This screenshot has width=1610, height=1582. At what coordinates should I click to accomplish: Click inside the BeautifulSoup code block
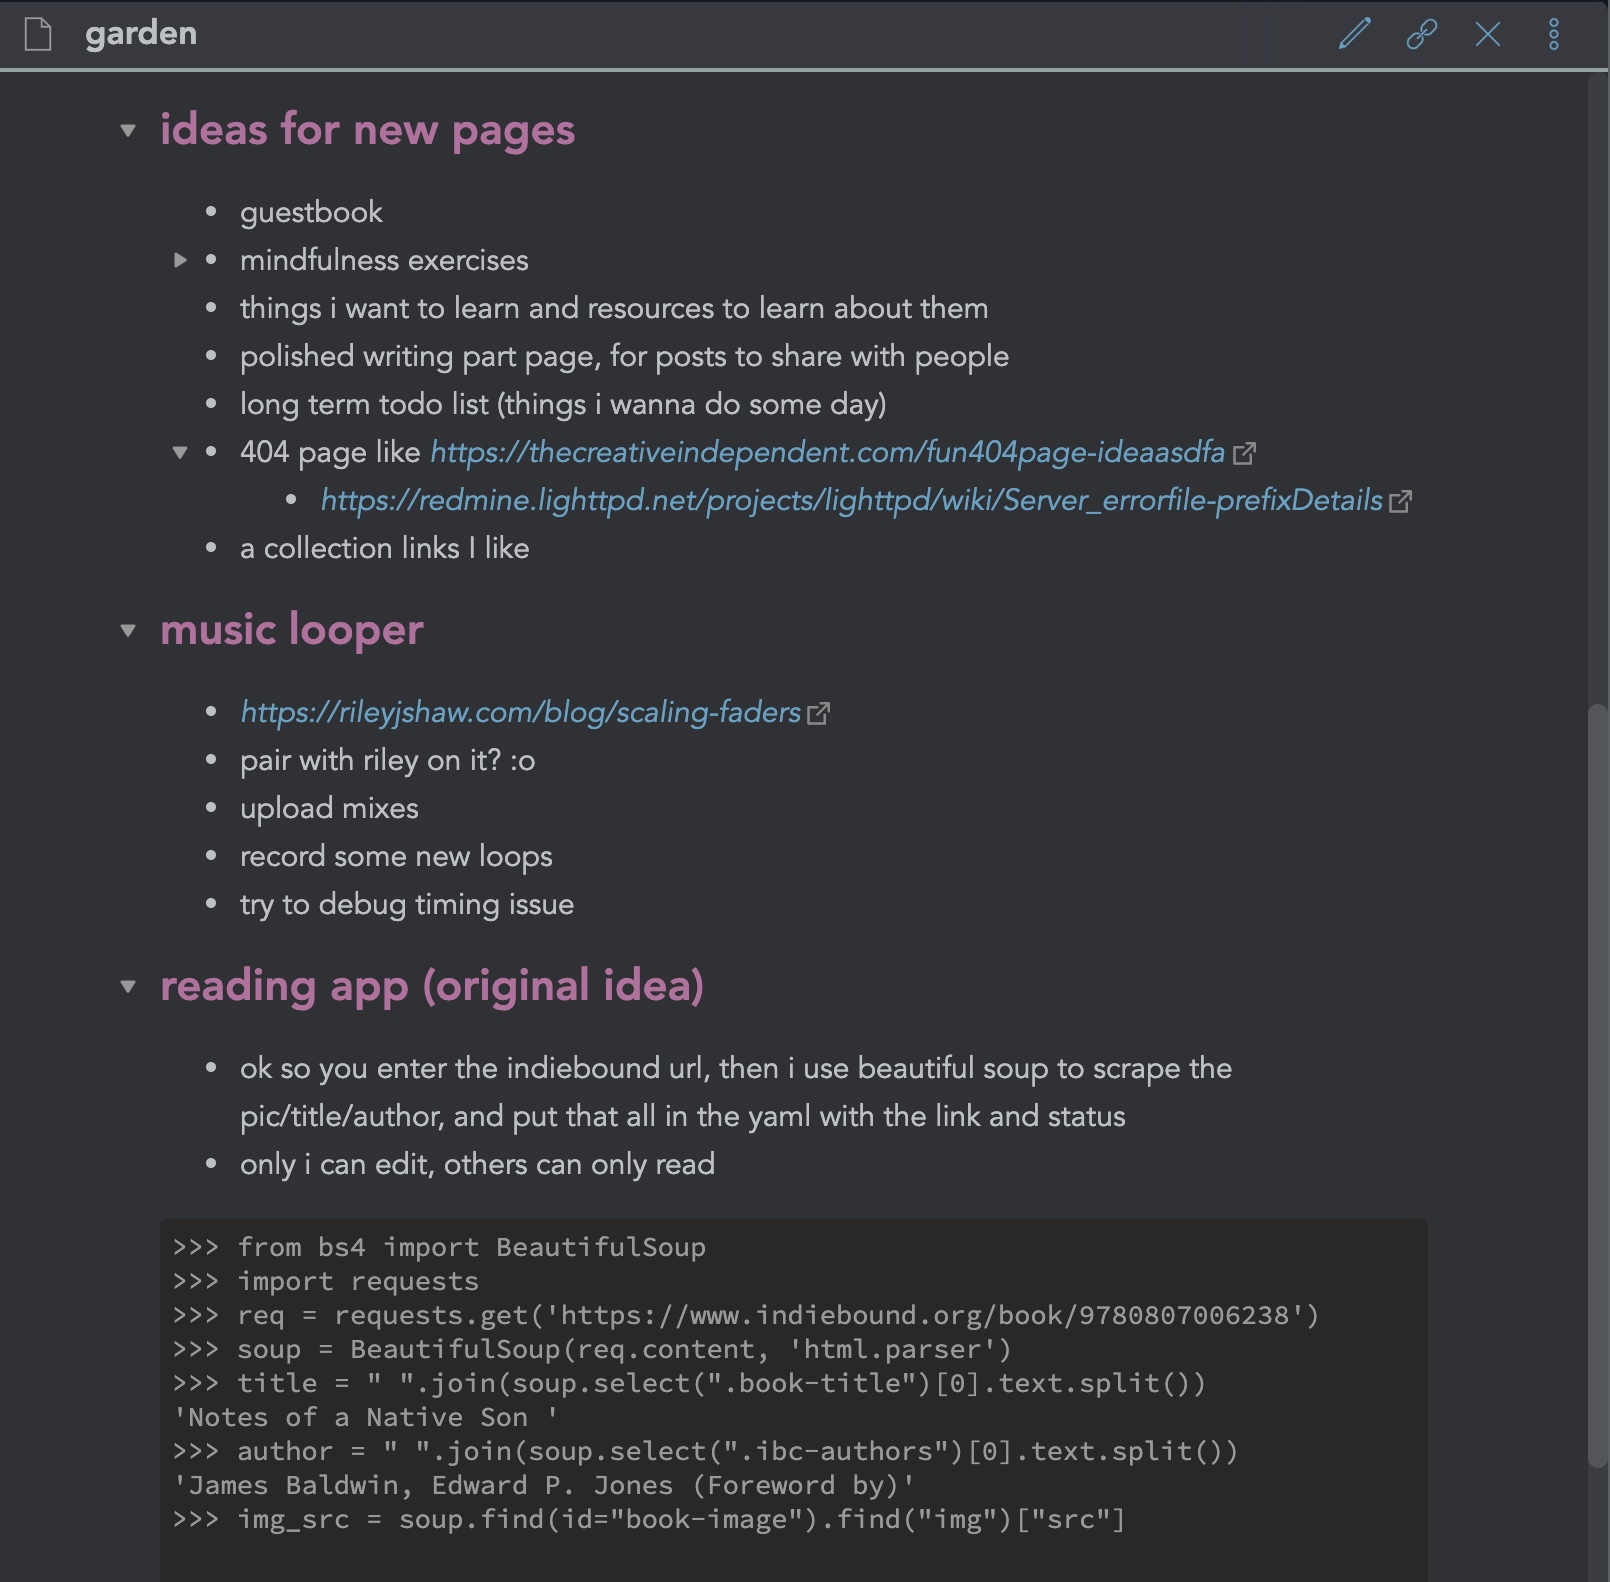pyautogui.click(x=792, y=1400)
